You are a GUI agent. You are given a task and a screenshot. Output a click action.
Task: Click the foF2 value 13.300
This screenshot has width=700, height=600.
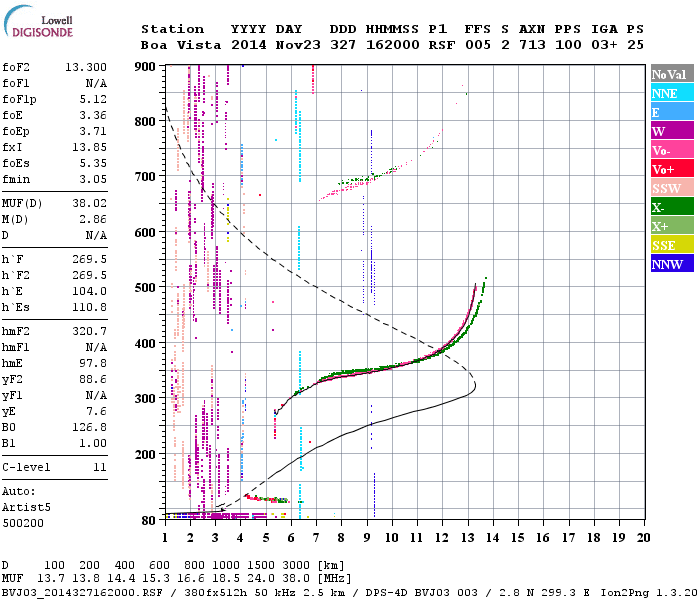click(86, 67)
